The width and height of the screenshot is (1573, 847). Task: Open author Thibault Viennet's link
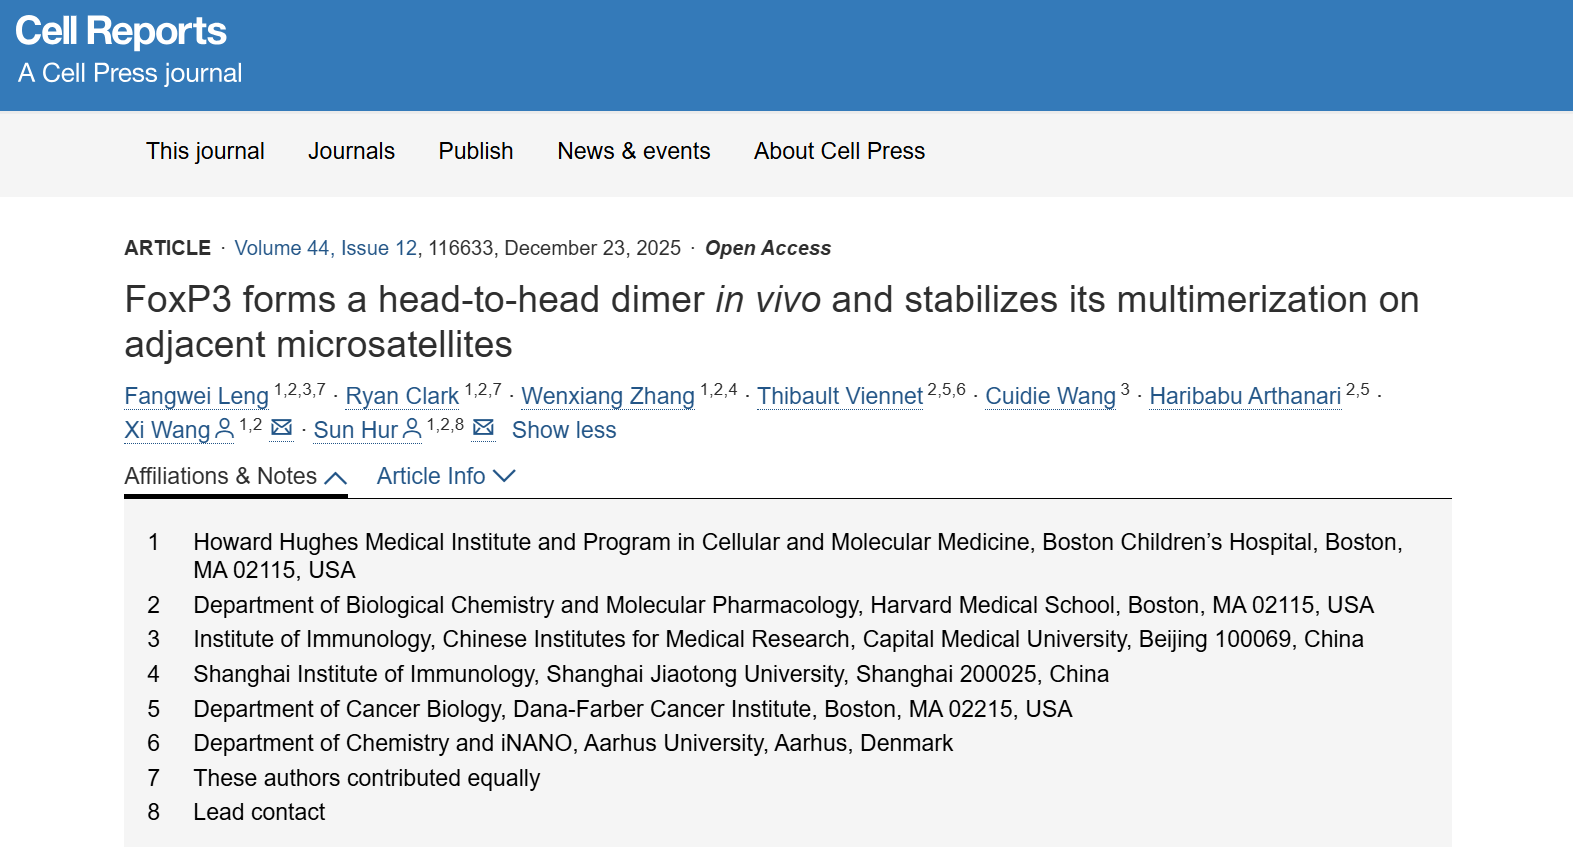tap(840, 396)
